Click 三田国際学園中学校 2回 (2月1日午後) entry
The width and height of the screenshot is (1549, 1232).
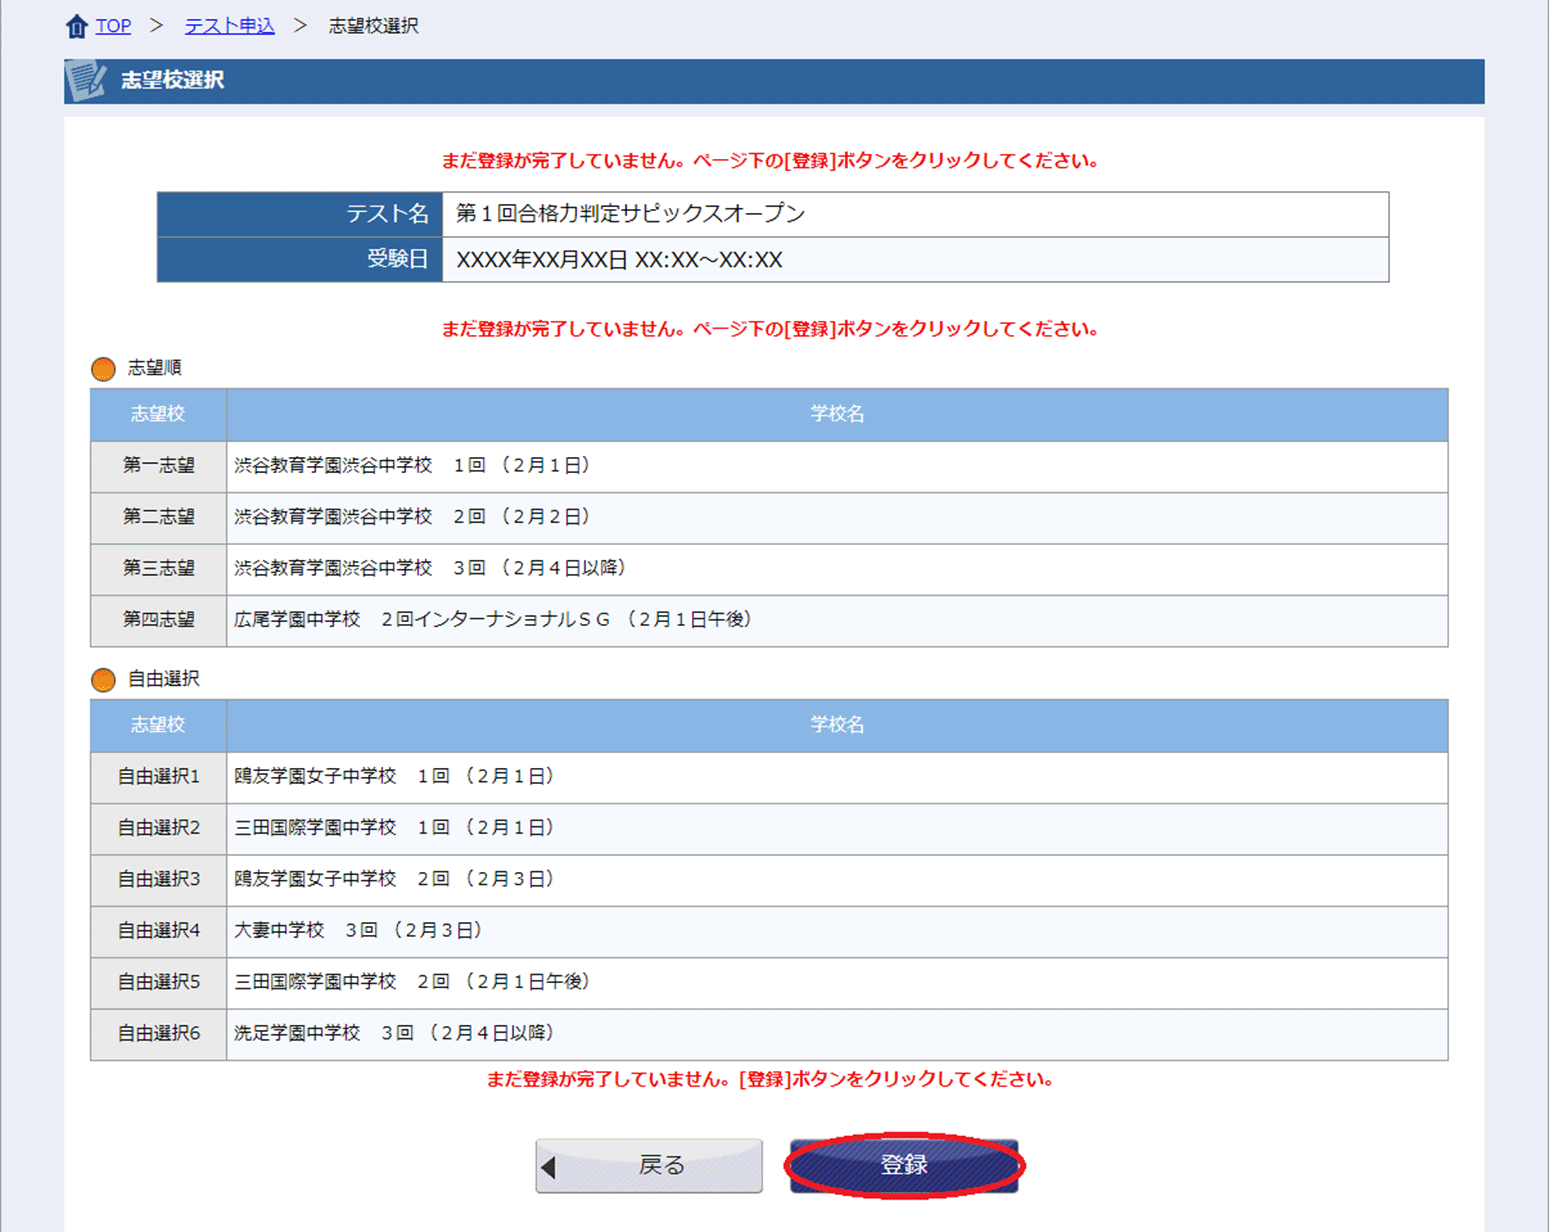pos(412,982)
